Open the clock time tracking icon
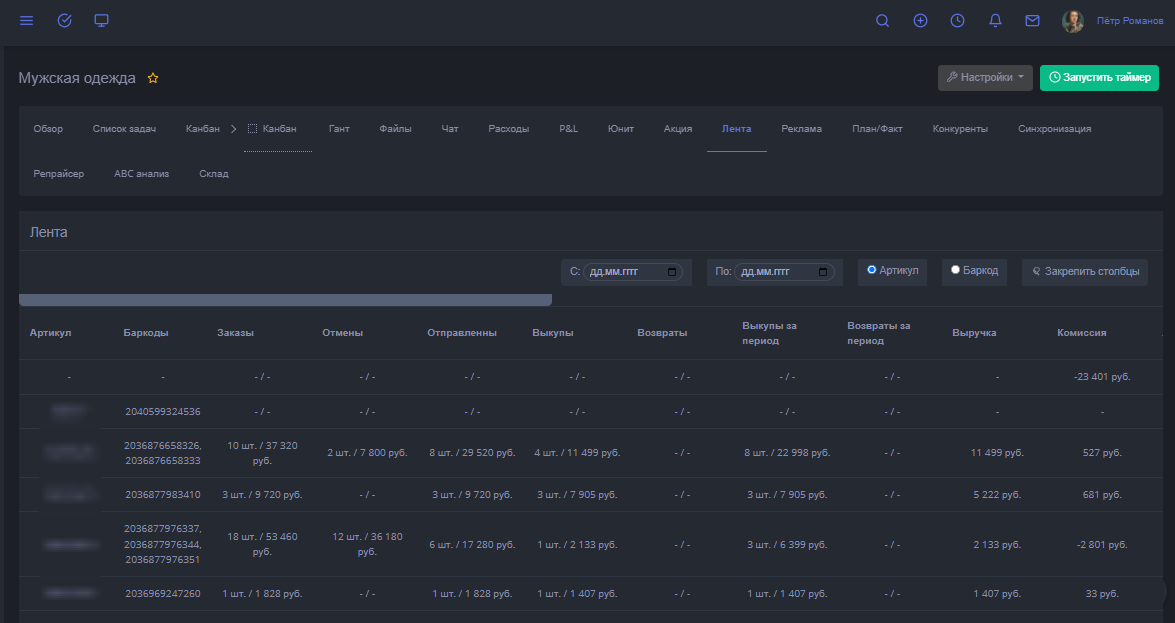The height and width of the screenshot is (623, 1175). (957, 21)
